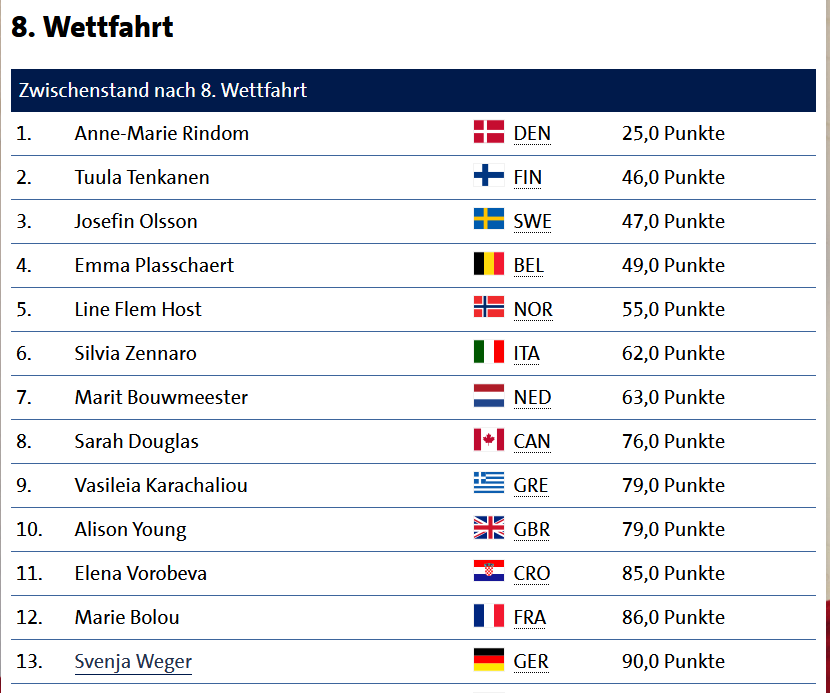Click the Canada flag icon

[x=489, y=439]
